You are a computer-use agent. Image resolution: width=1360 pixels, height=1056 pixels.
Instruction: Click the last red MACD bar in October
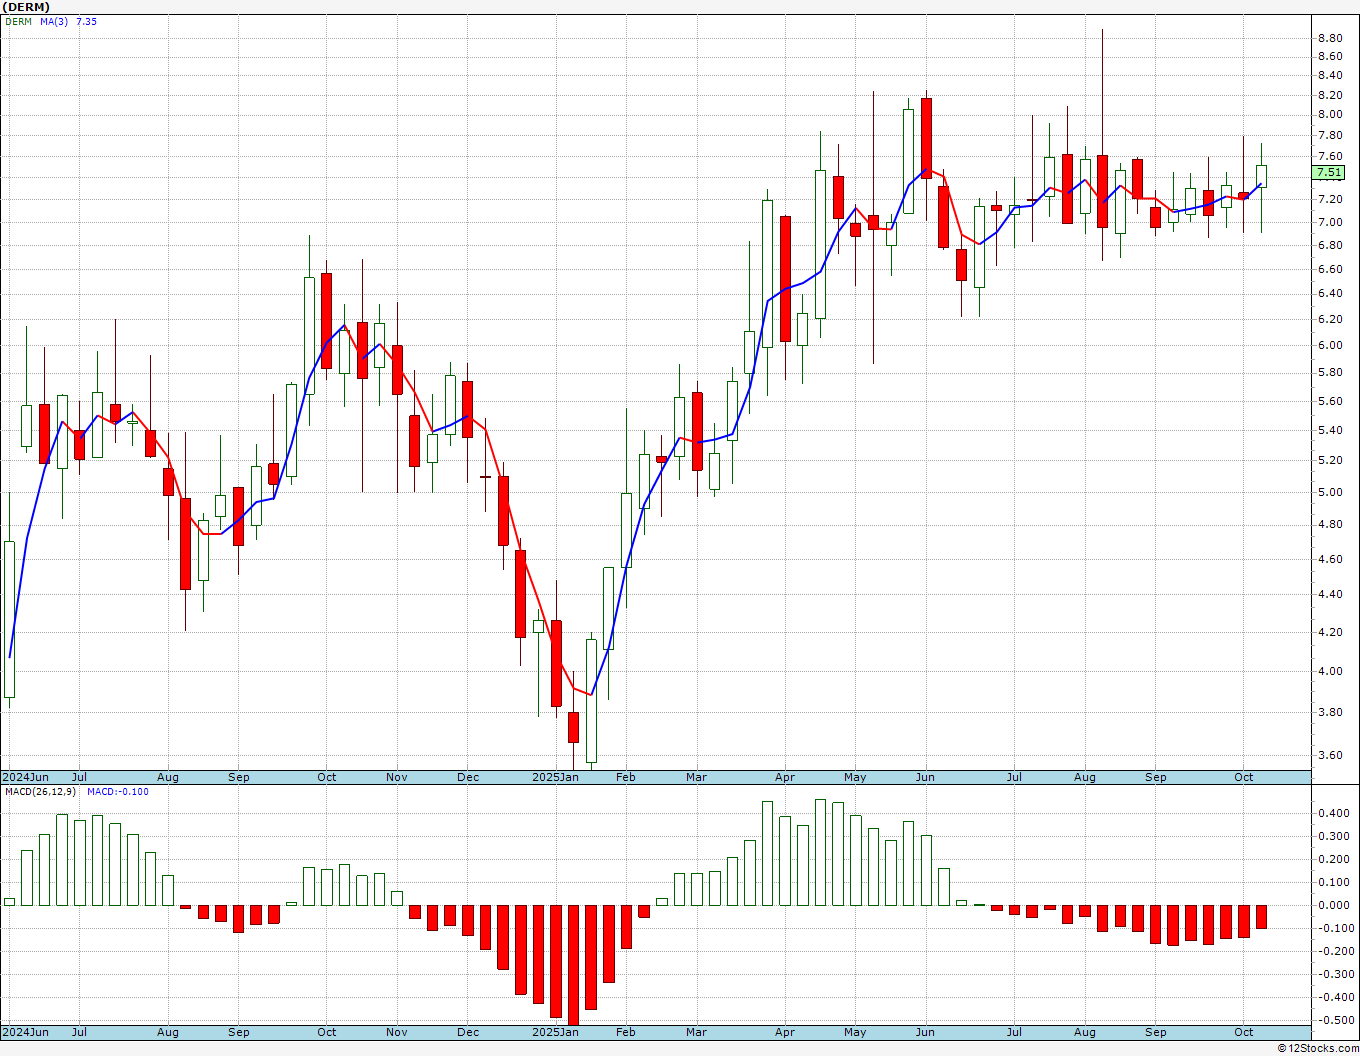tap(1261, 917)
